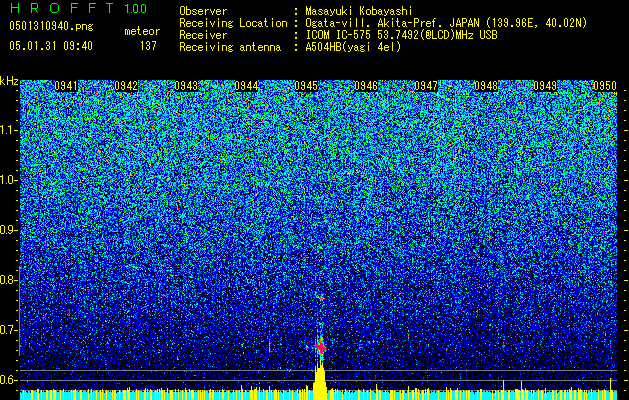629x400 pixels.
Task: Click the date stamp 05.01.31 09:40
Action: coord(51,46)
